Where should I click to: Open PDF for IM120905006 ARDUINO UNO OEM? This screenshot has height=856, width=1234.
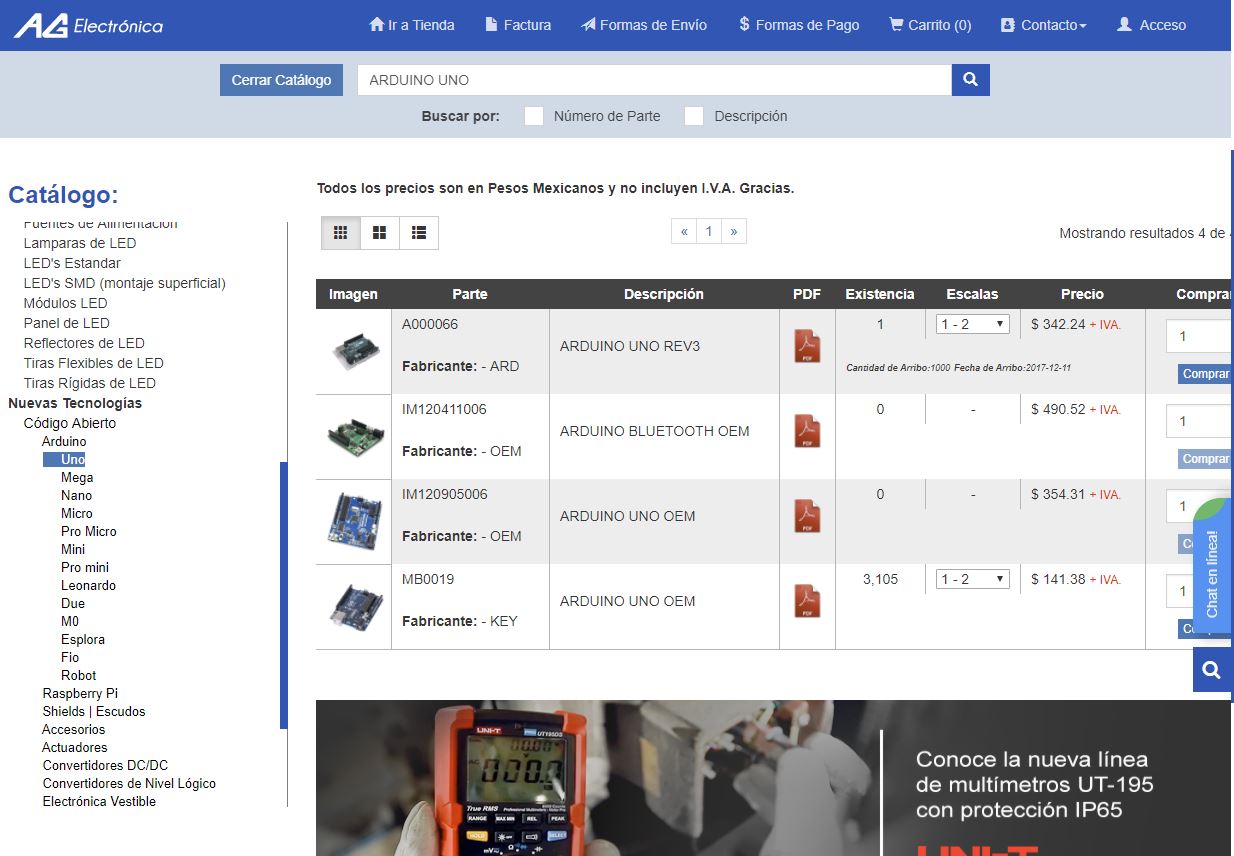807,516
